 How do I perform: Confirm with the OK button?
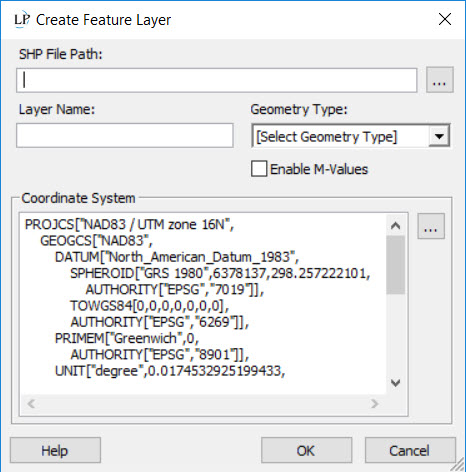306,450
